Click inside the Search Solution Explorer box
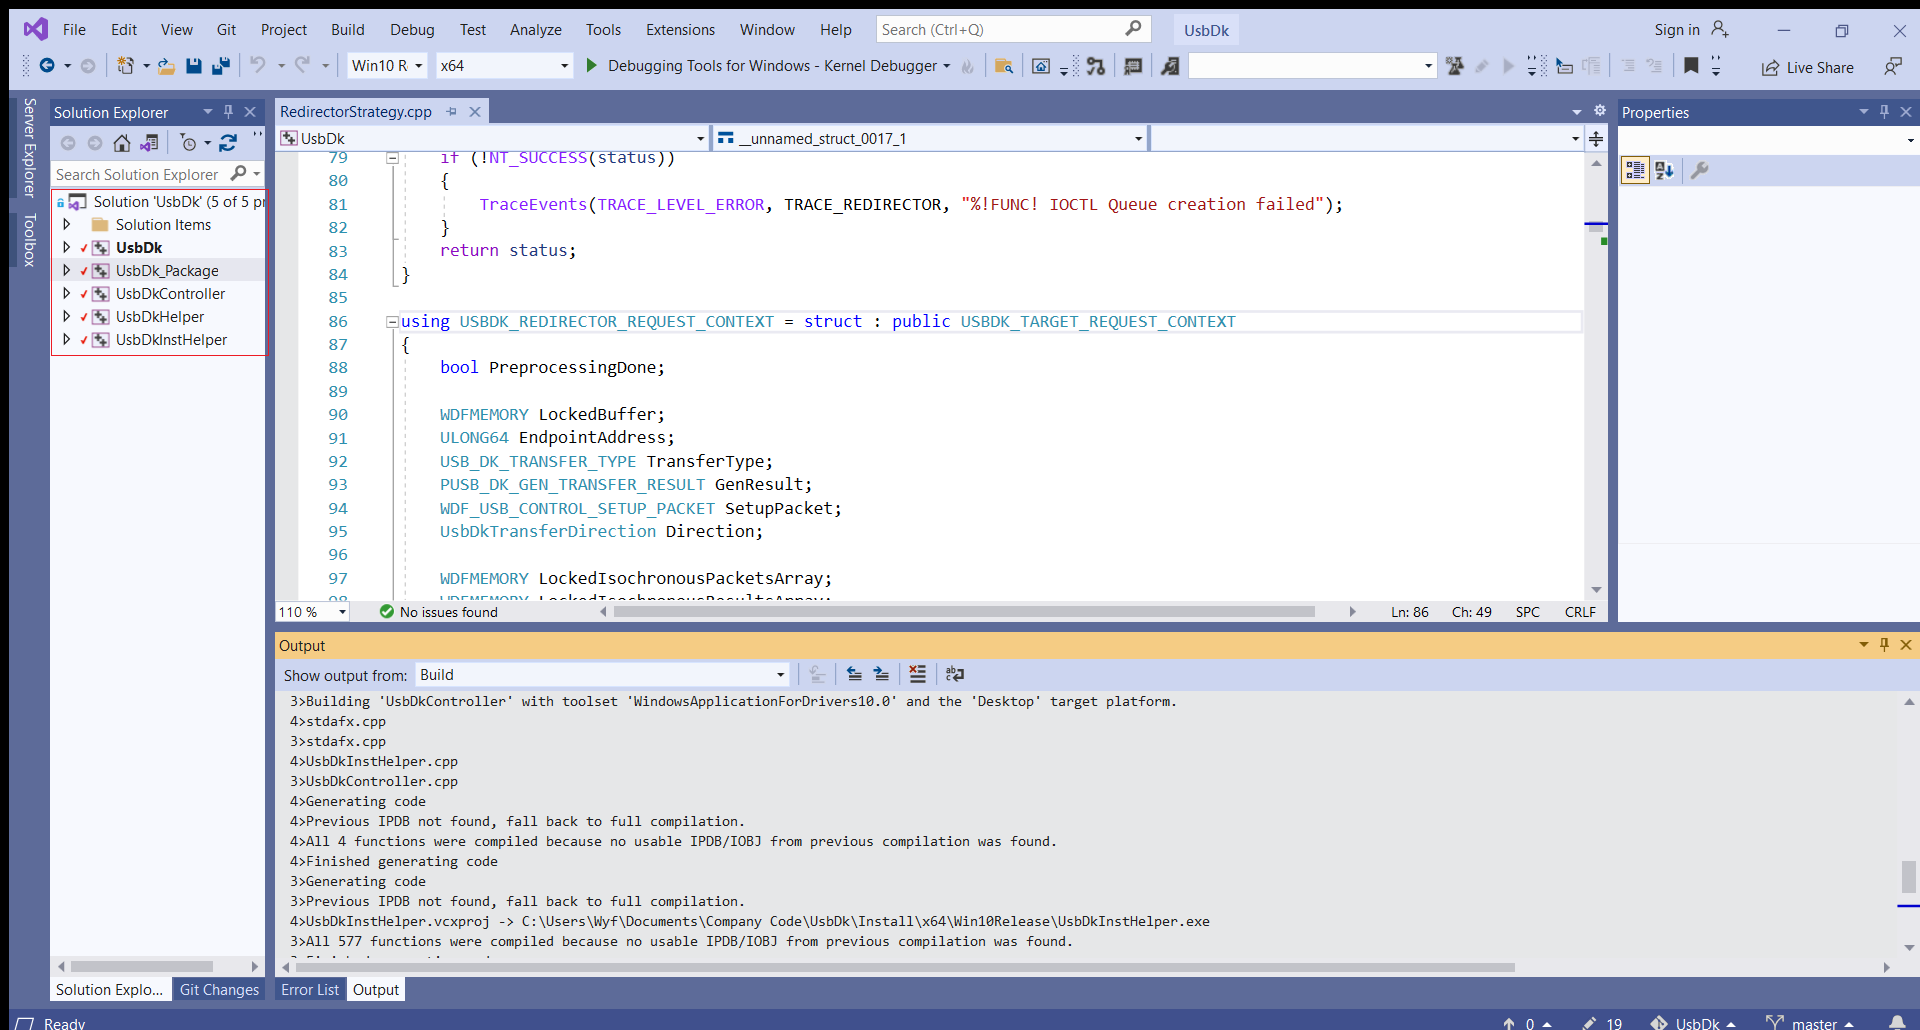 point(140,174)
